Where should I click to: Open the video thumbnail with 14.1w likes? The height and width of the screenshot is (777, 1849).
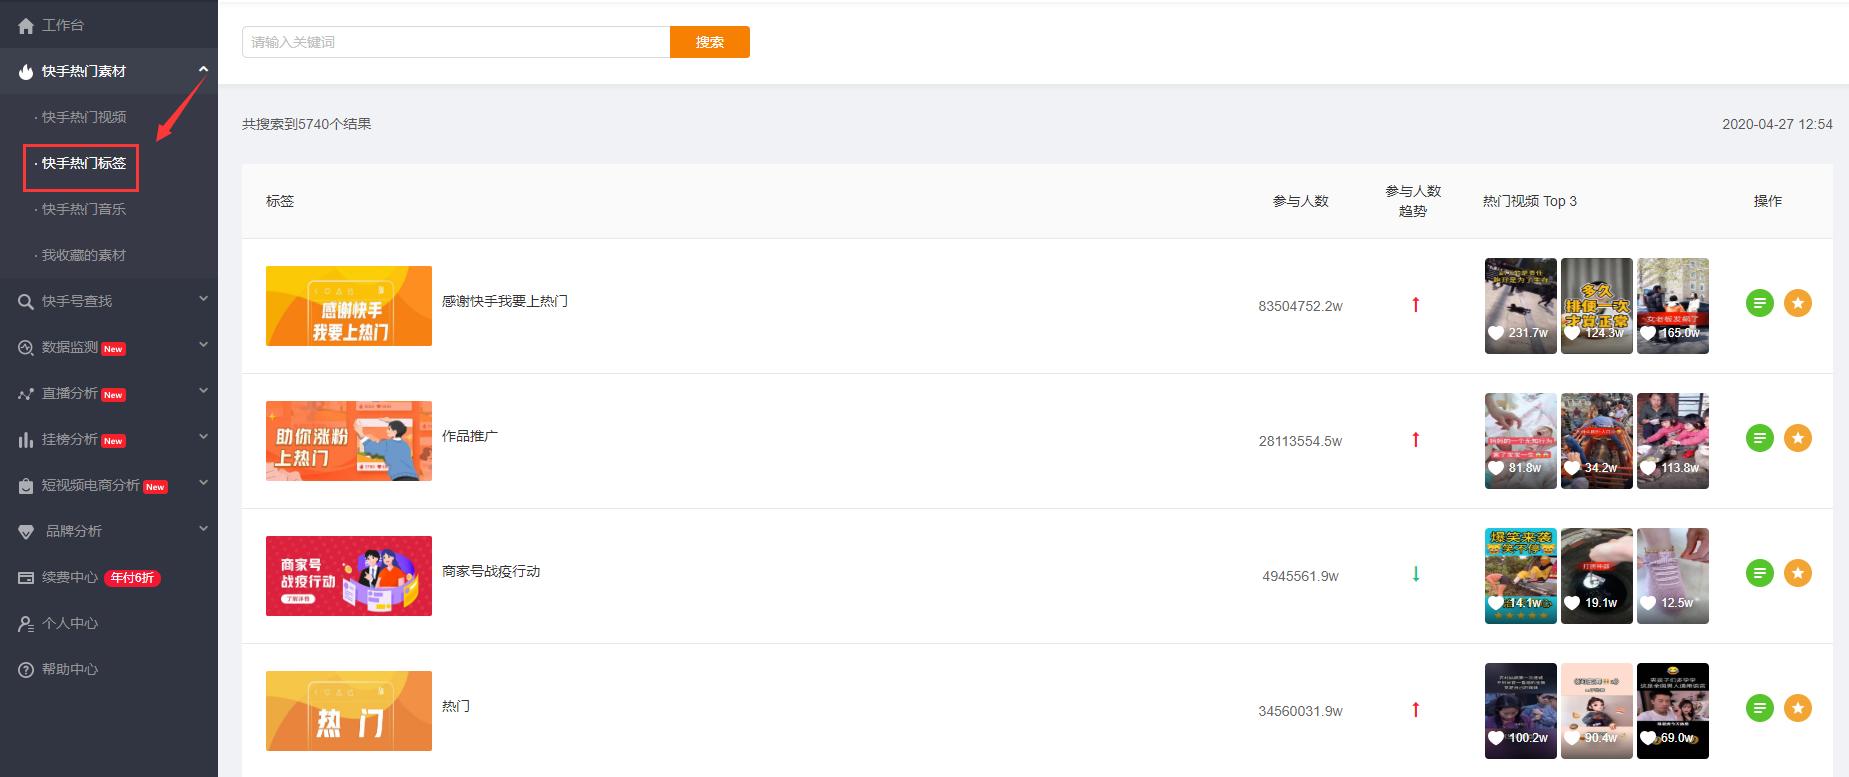click(1521, 576)
